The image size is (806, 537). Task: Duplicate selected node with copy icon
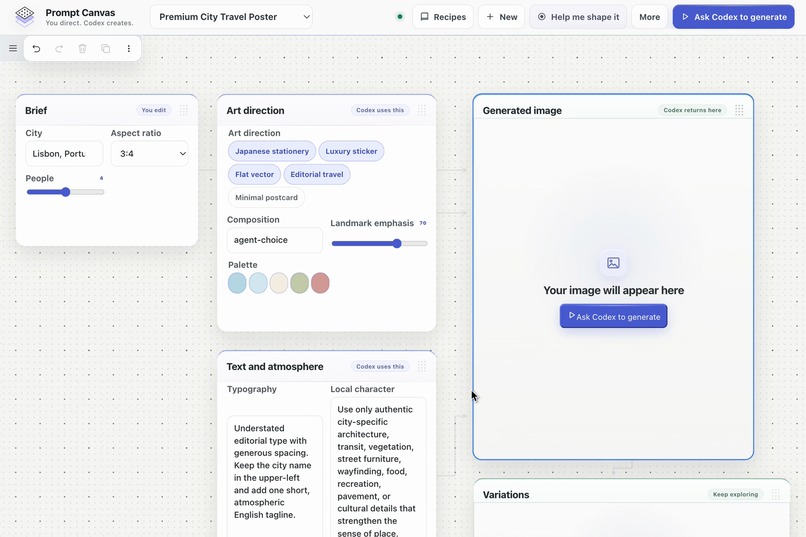(105, 48)
